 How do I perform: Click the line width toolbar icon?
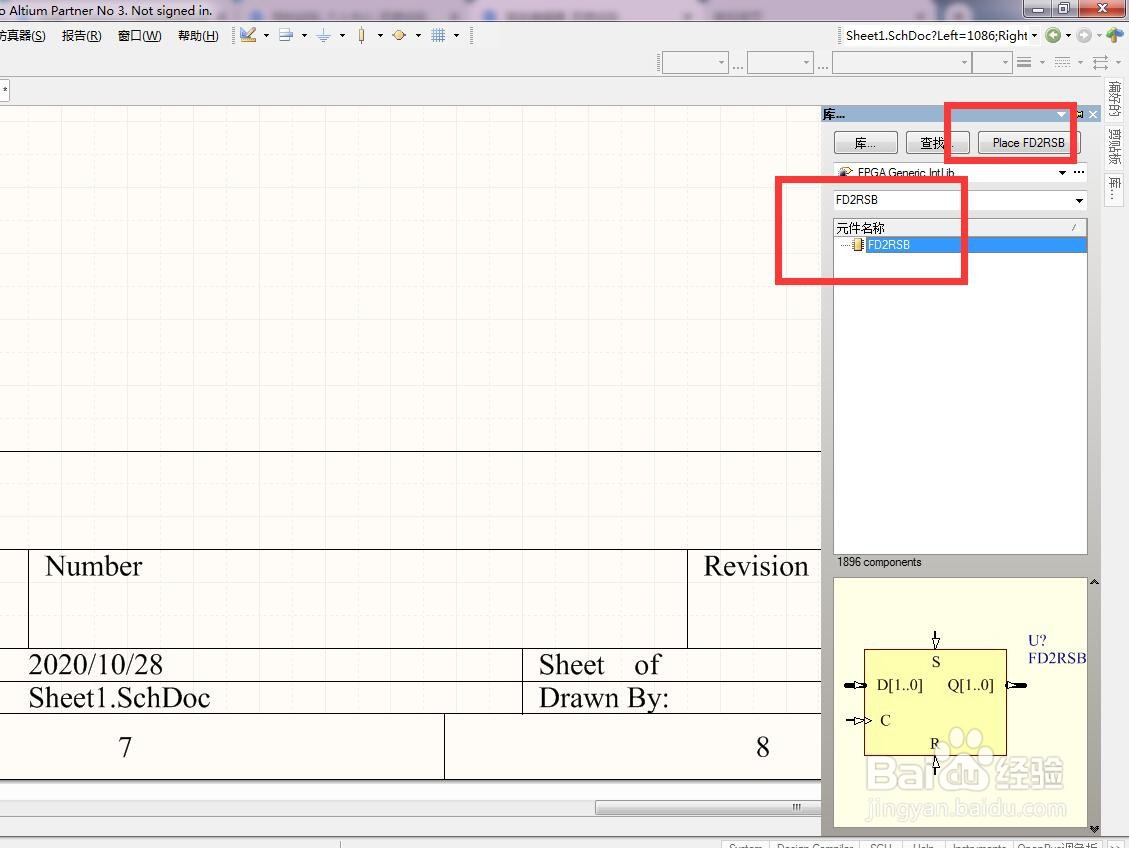click(1024, 63)
